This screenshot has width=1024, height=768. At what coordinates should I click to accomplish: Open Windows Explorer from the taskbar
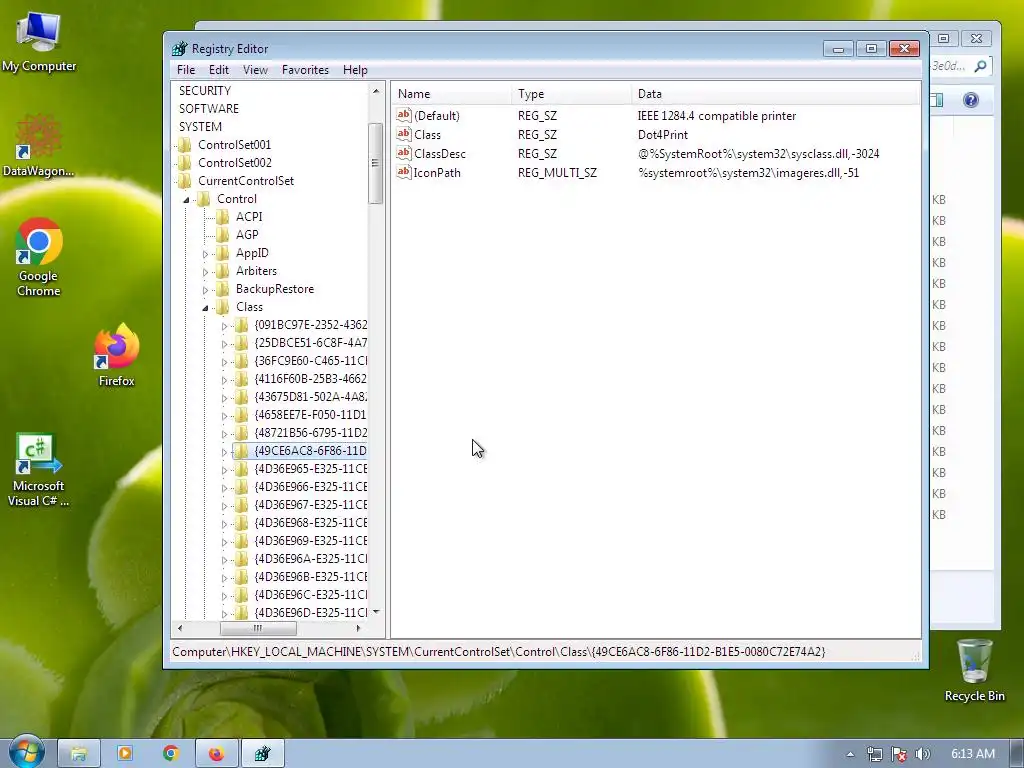coord(79,754)
